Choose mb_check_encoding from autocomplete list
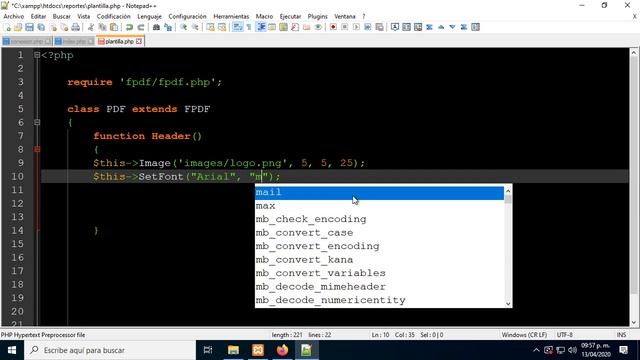 pos(380,220)
